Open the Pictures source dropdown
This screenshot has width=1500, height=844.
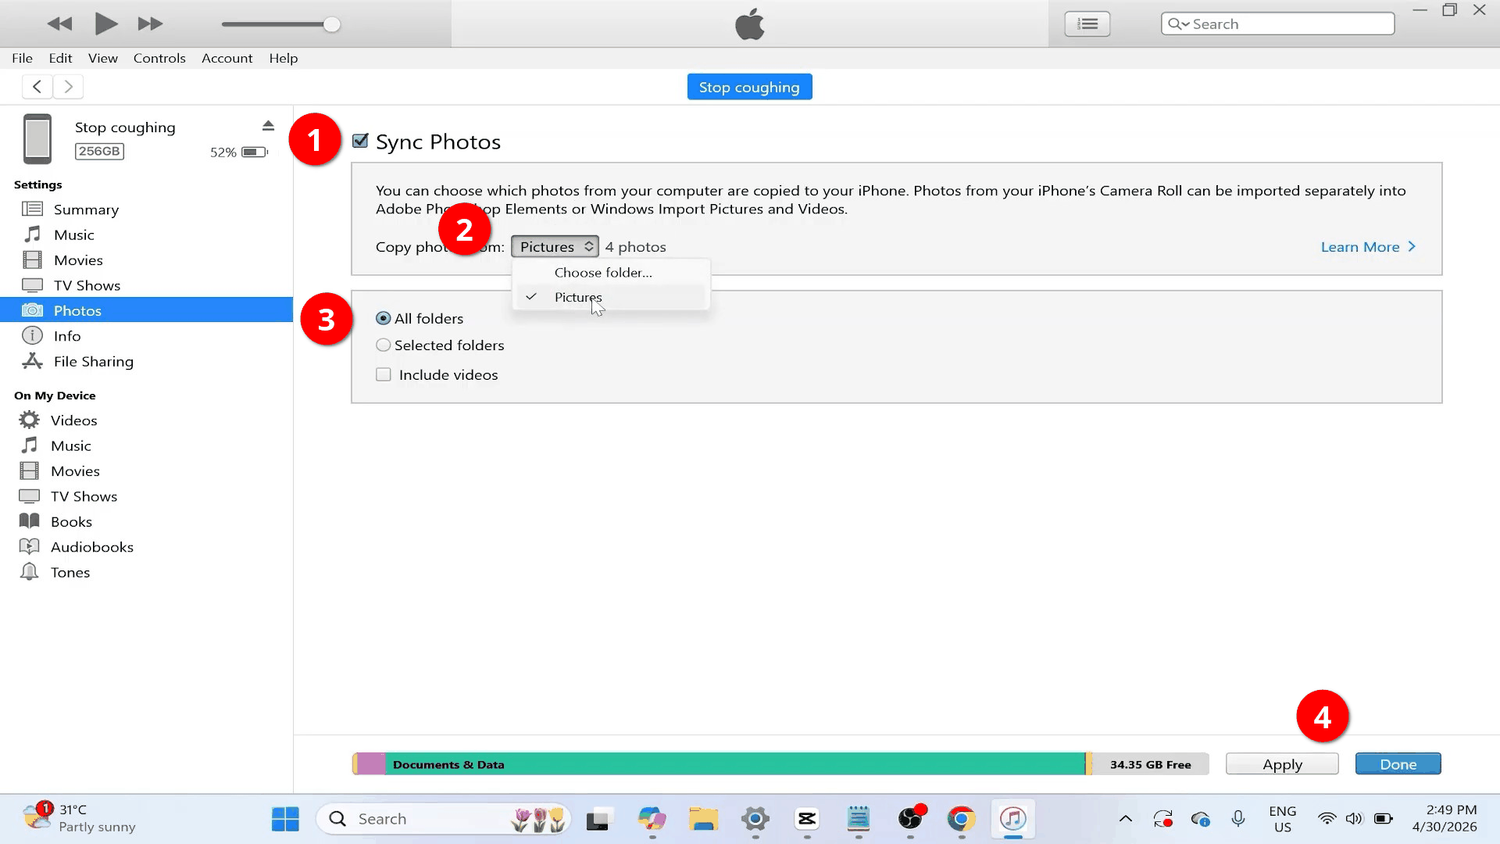555,246
